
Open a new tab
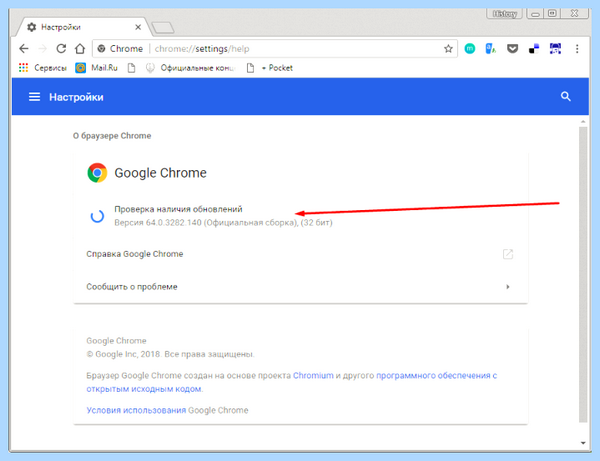coord(163,28)
